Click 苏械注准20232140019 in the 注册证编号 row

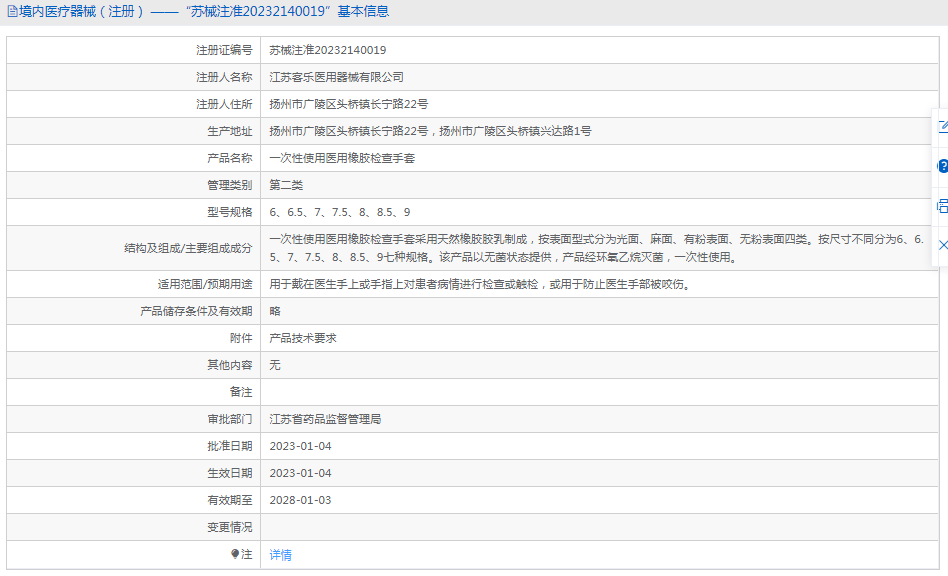(328, 50)
